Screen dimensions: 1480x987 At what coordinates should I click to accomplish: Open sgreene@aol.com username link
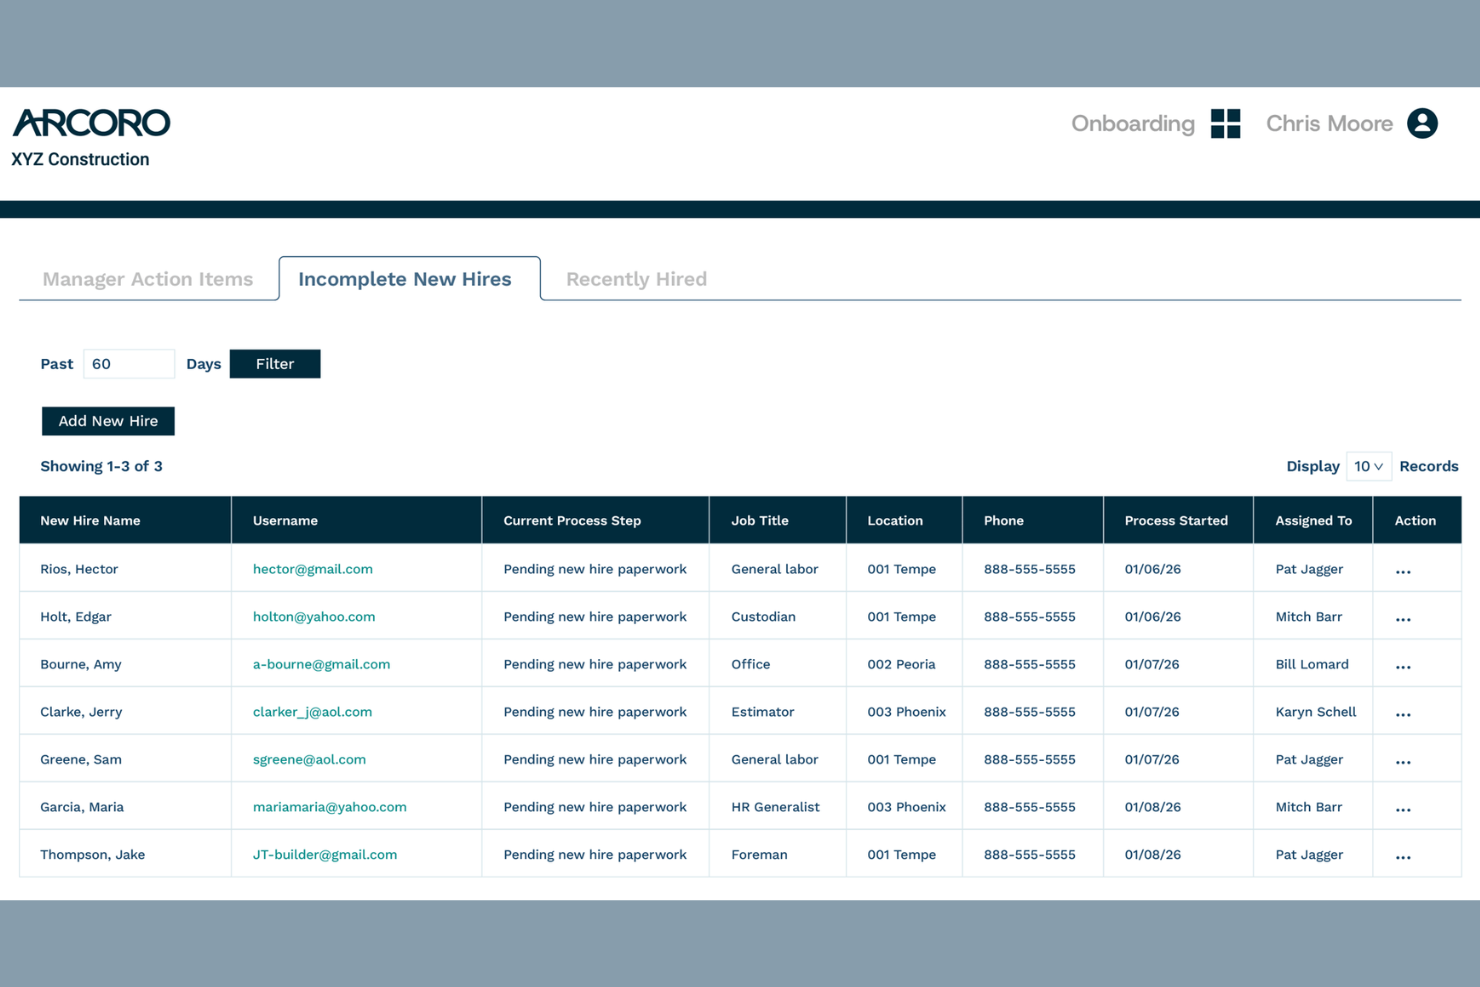[309, 759]
